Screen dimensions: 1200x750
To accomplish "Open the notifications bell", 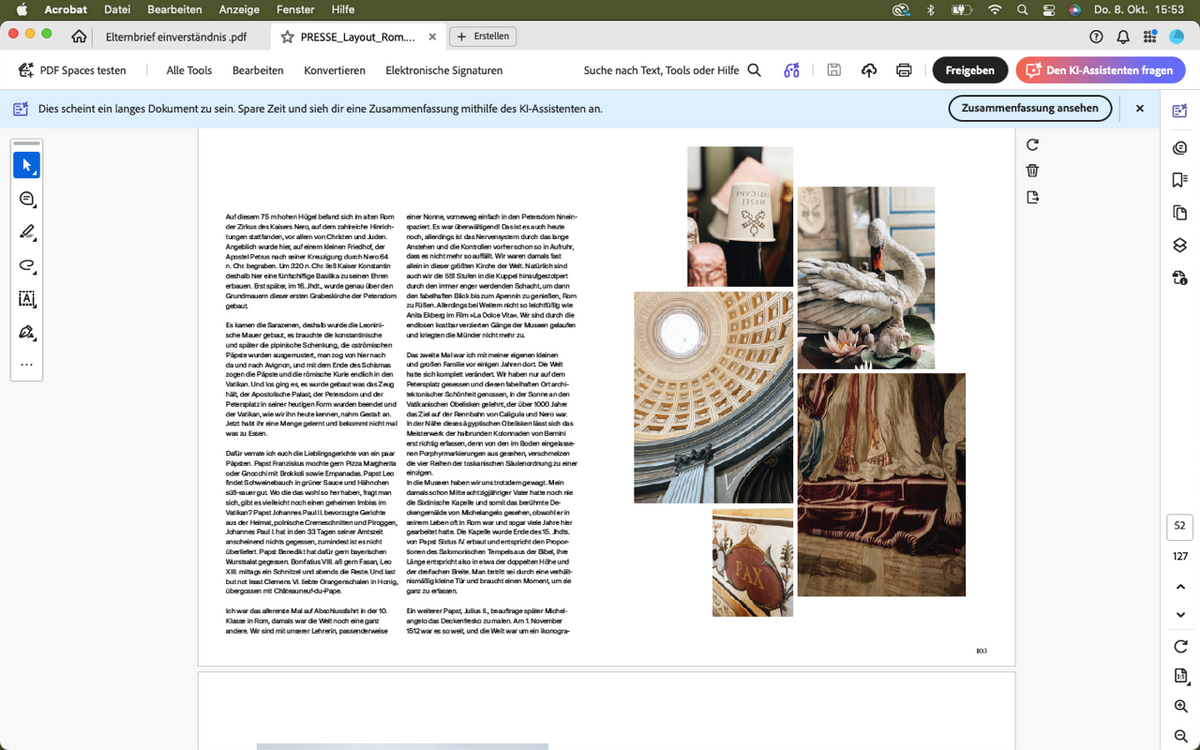I will (x=1123, y=36).
